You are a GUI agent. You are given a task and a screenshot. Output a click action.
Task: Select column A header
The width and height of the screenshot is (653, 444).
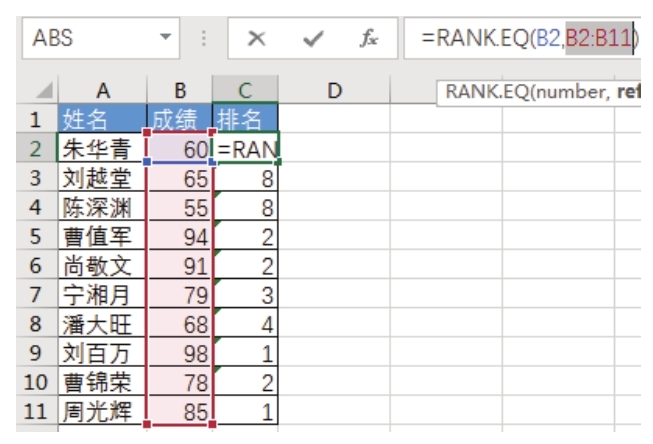pos(102,92)
